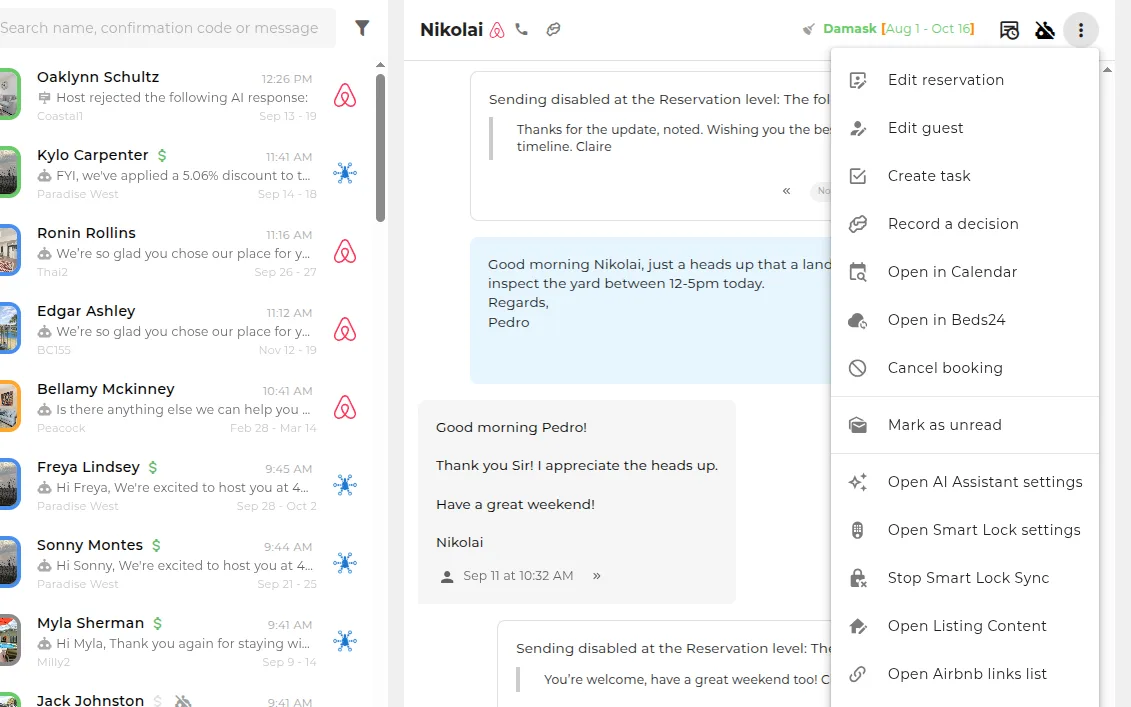Click guest avatar icon on Nikolai's message

pos(447,576)
